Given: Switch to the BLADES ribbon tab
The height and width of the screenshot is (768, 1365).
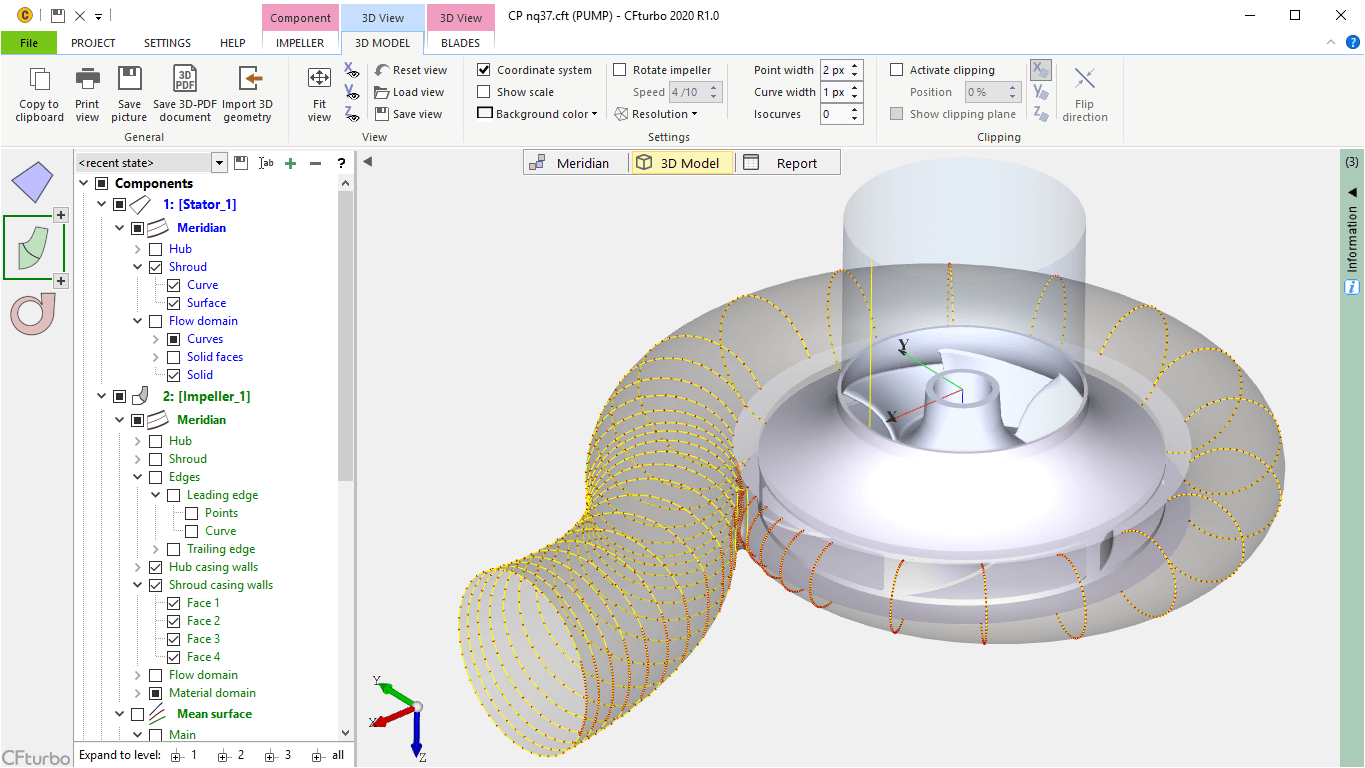Looking at the screenshot, I should (460, 43).
